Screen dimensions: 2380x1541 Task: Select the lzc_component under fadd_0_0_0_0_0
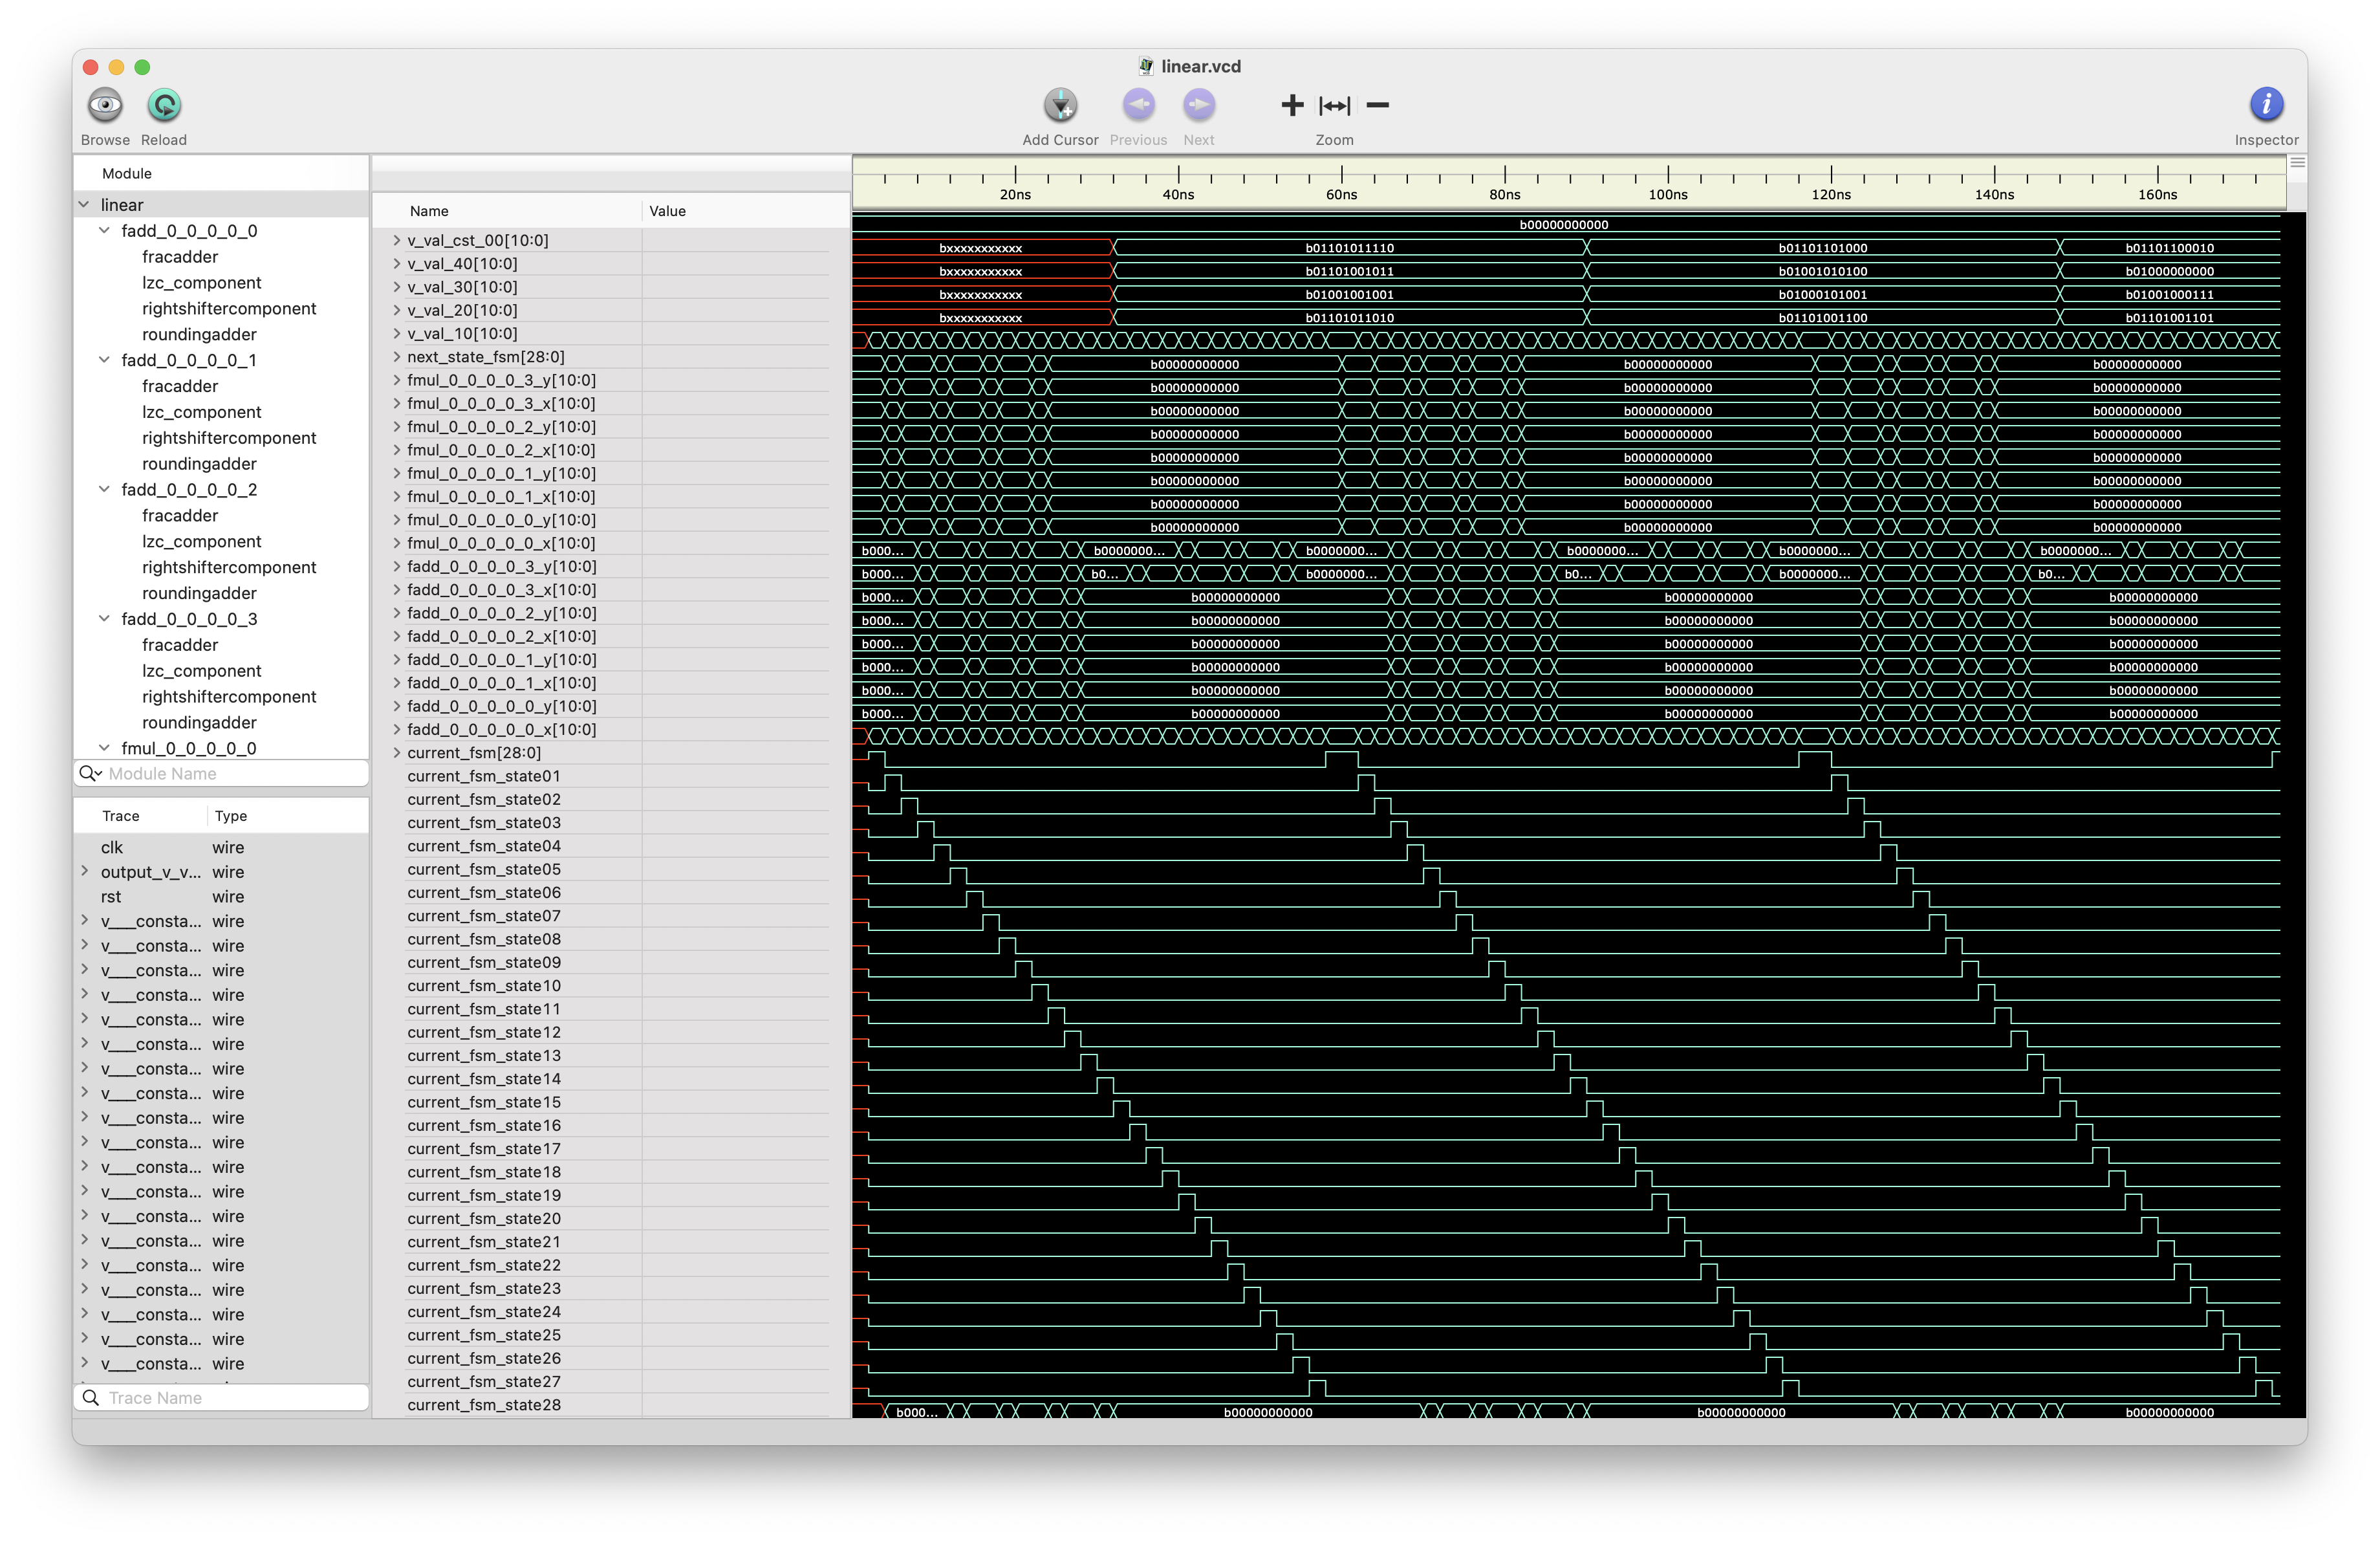pyautogui.click(x=201, y=283)
